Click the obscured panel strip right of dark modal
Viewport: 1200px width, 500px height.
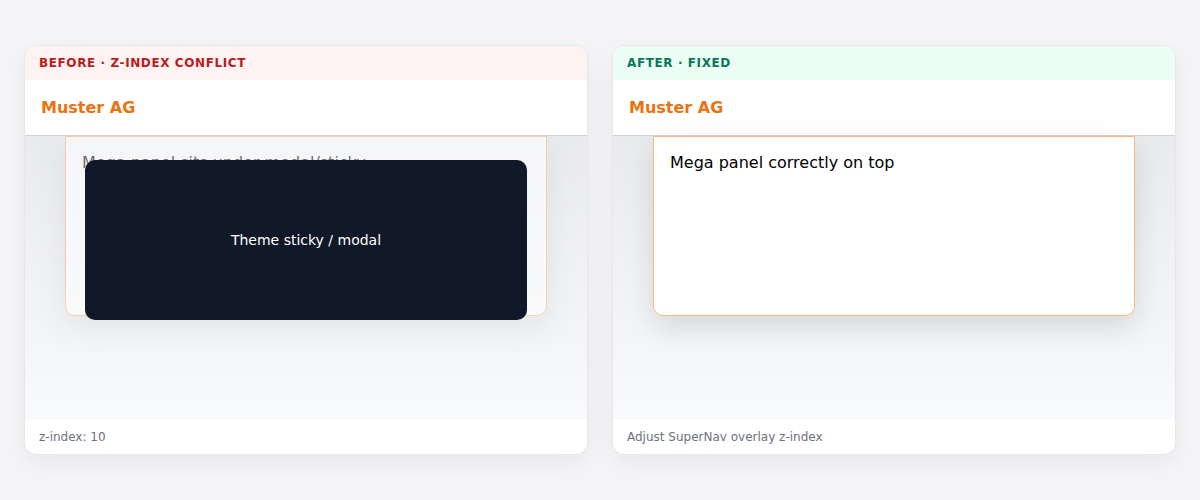(537, 240)
